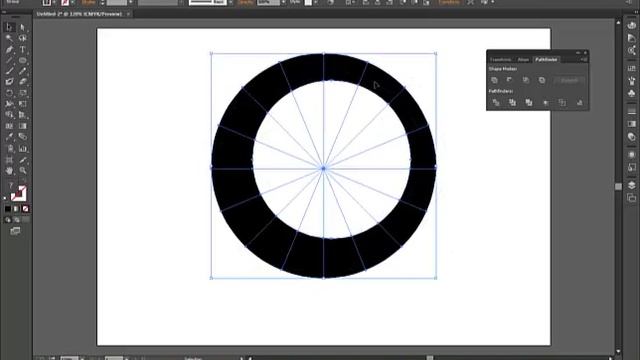Viewport: 640px width, 360px height.
Task: Select the Eyedropper tool
Action: point(9,137)
